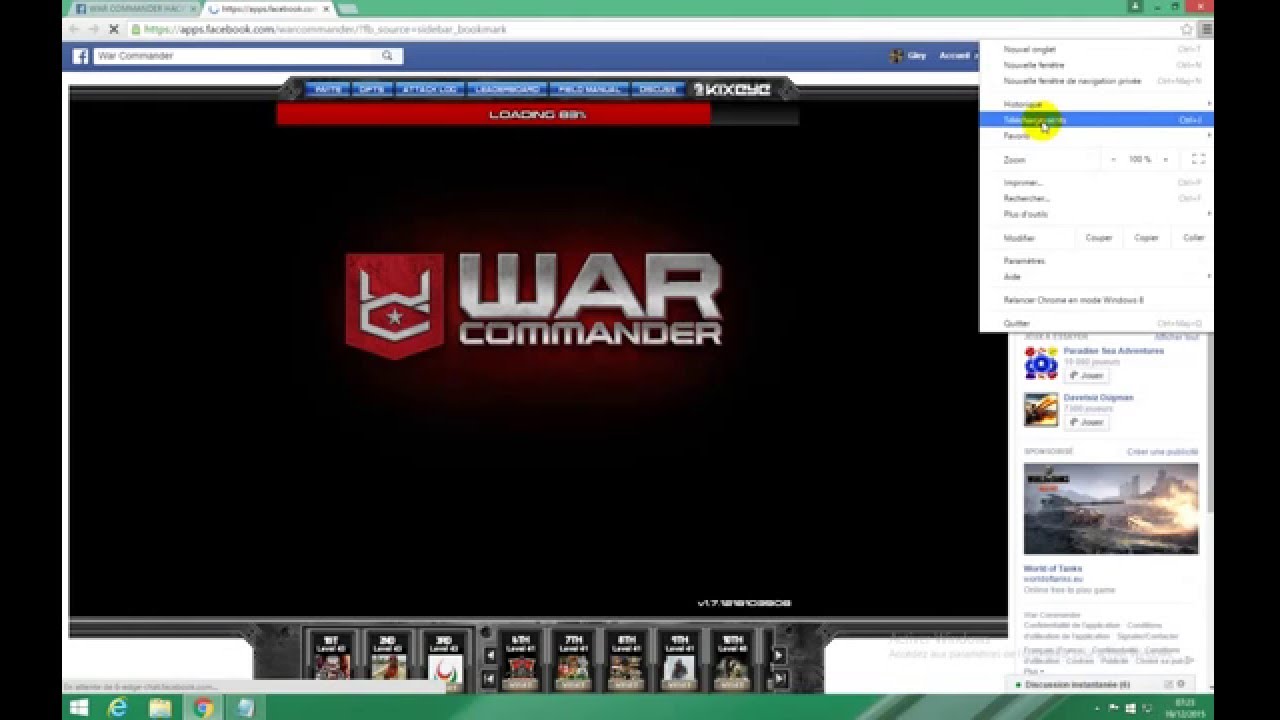Viewport: 1280px width, 720px height.
Task: Open the Windows Start button
Action: coord(79,708)
